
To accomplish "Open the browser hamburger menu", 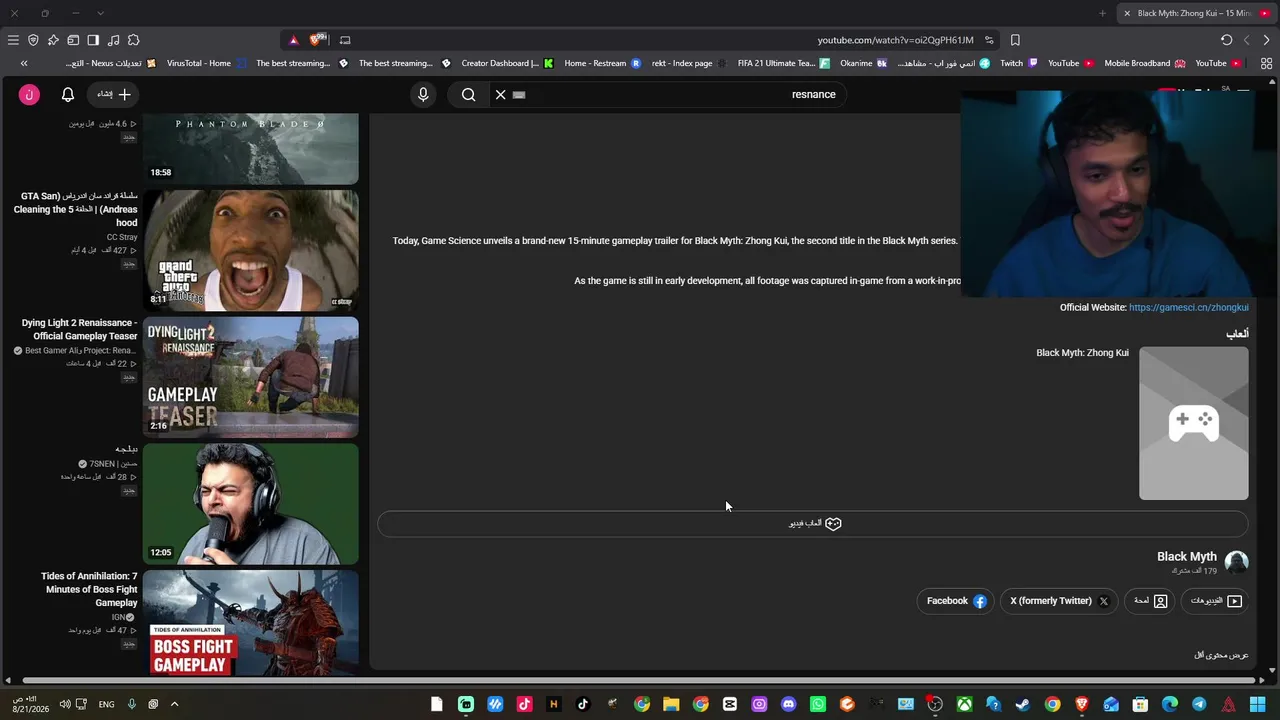I will [x=13, y=40].
